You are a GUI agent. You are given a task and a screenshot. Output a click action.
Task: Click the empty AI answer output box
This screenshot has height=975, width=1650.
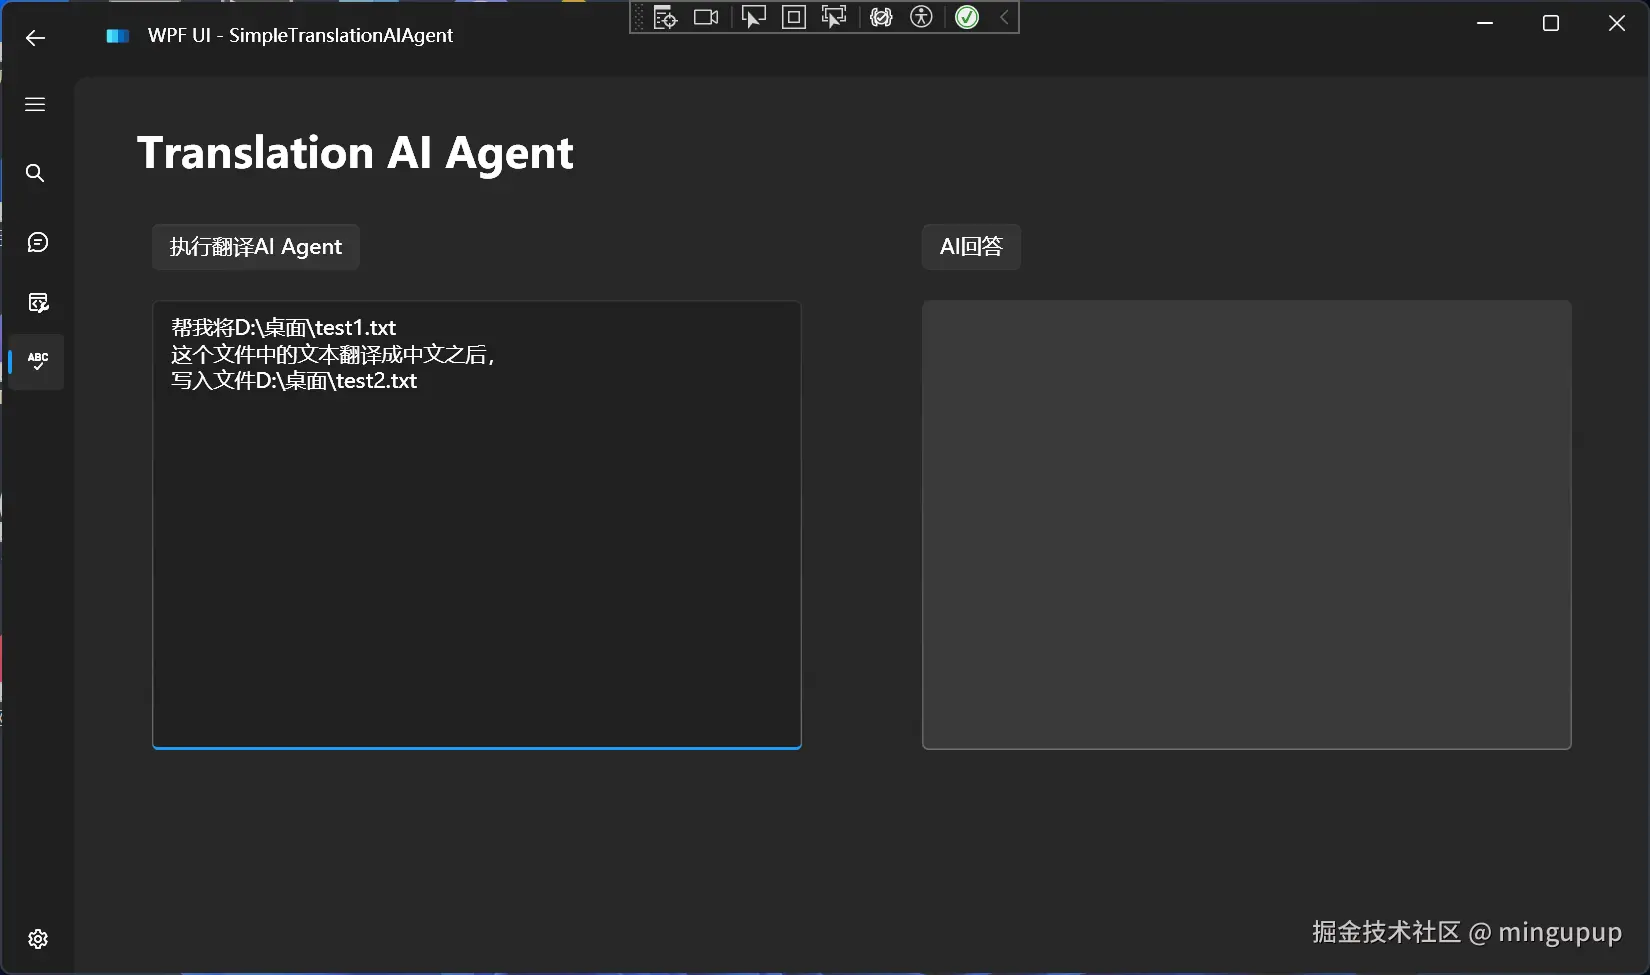[x=1247, y=524]
